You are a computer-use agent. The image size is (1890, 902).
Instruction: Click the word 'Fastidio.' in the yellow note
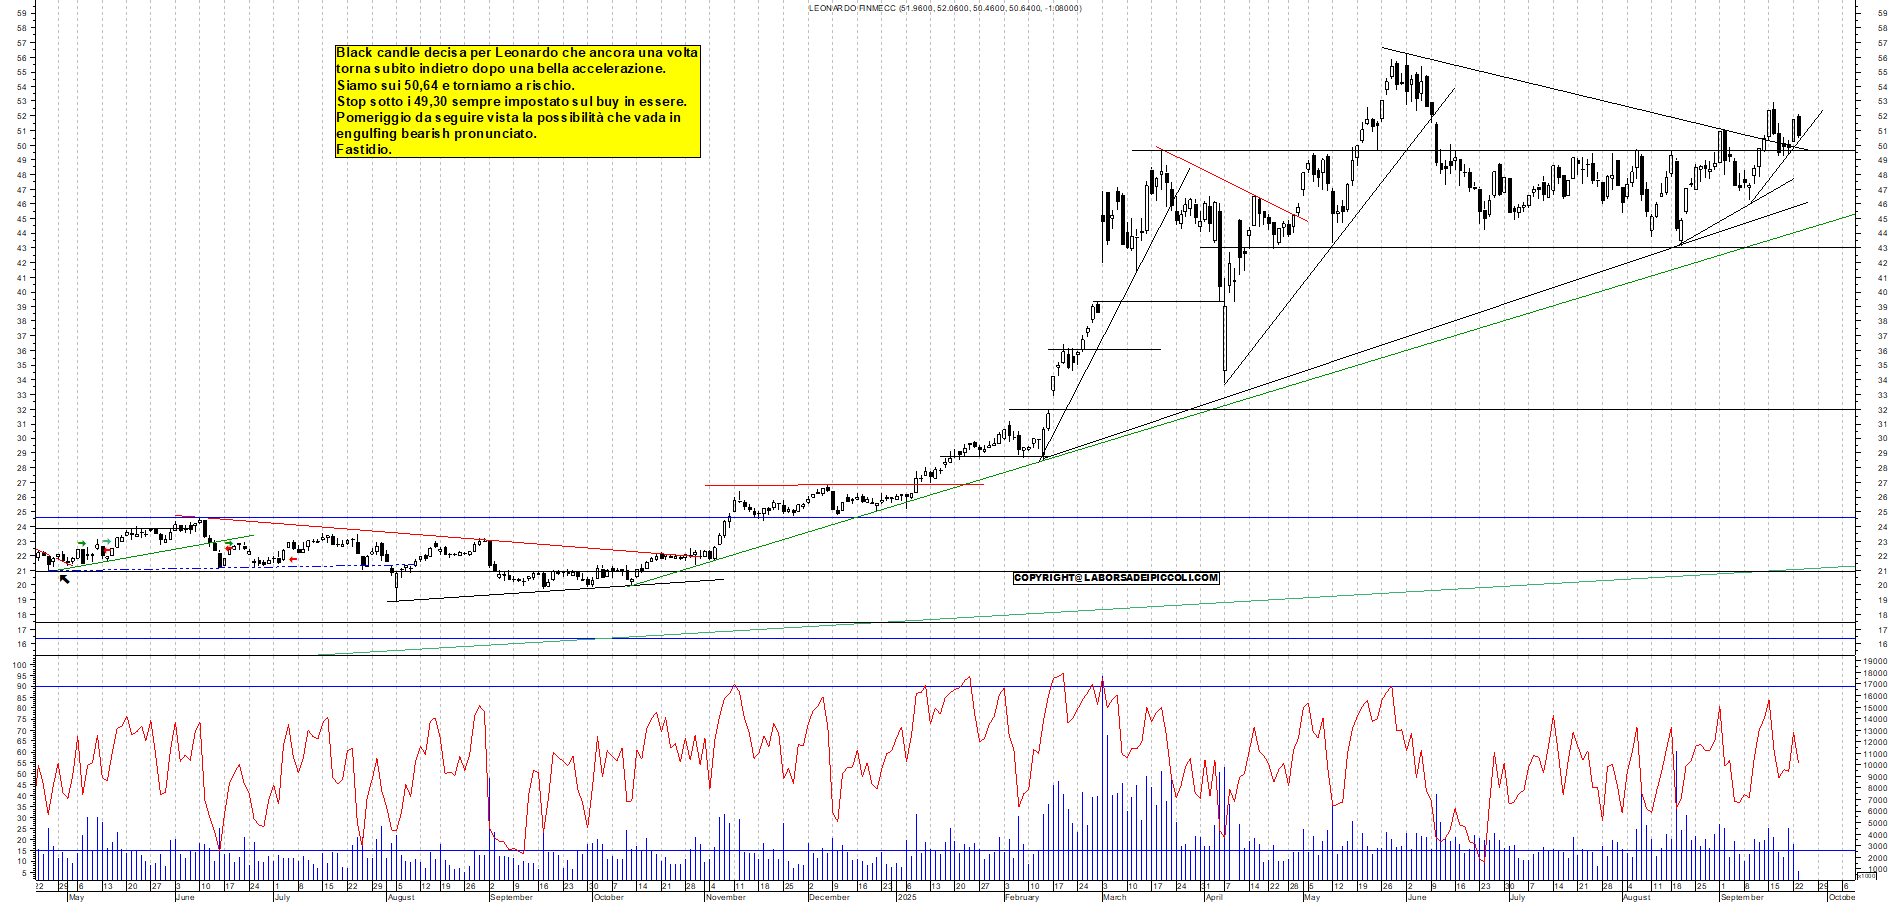[364, 149]
